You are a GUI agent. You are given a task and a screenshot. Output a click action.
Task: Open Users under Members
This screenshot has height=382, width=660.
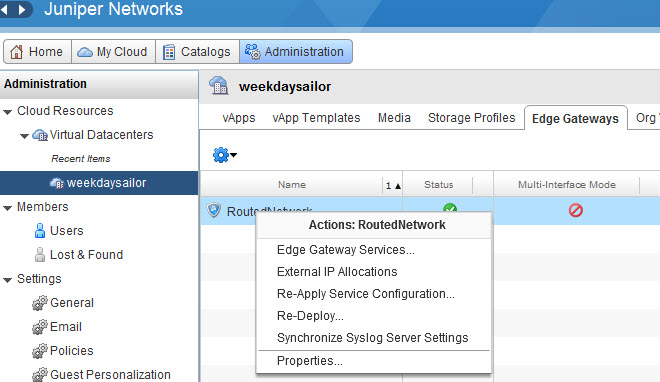point(67,231)
